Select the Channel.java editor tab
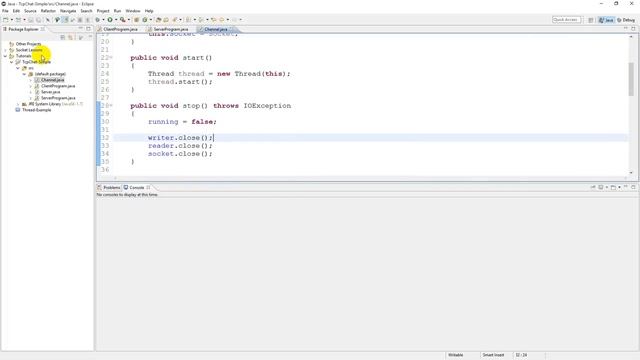Image resolution: width=640 pixels, height=360 pixels. pos(216,29)
